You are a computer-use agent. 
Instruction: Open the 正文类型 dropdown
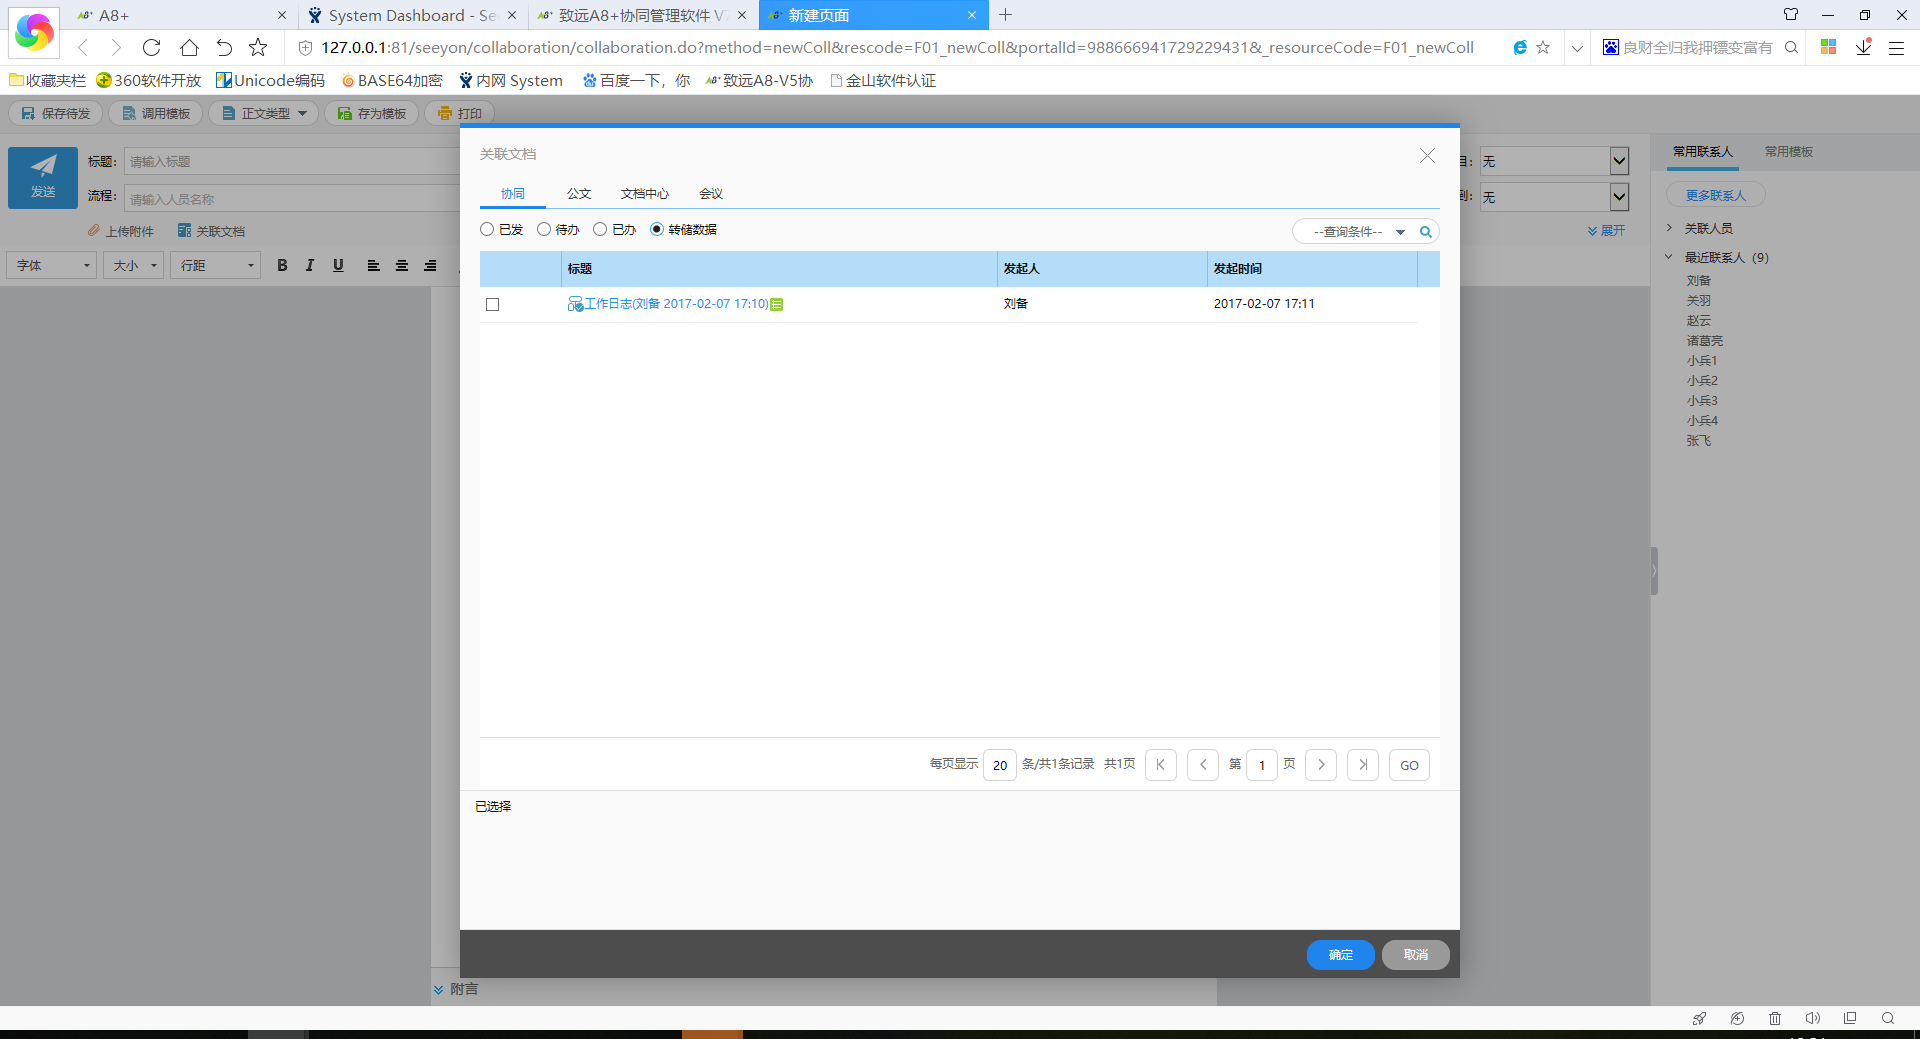pyautogui.click(x=264, y=114)
